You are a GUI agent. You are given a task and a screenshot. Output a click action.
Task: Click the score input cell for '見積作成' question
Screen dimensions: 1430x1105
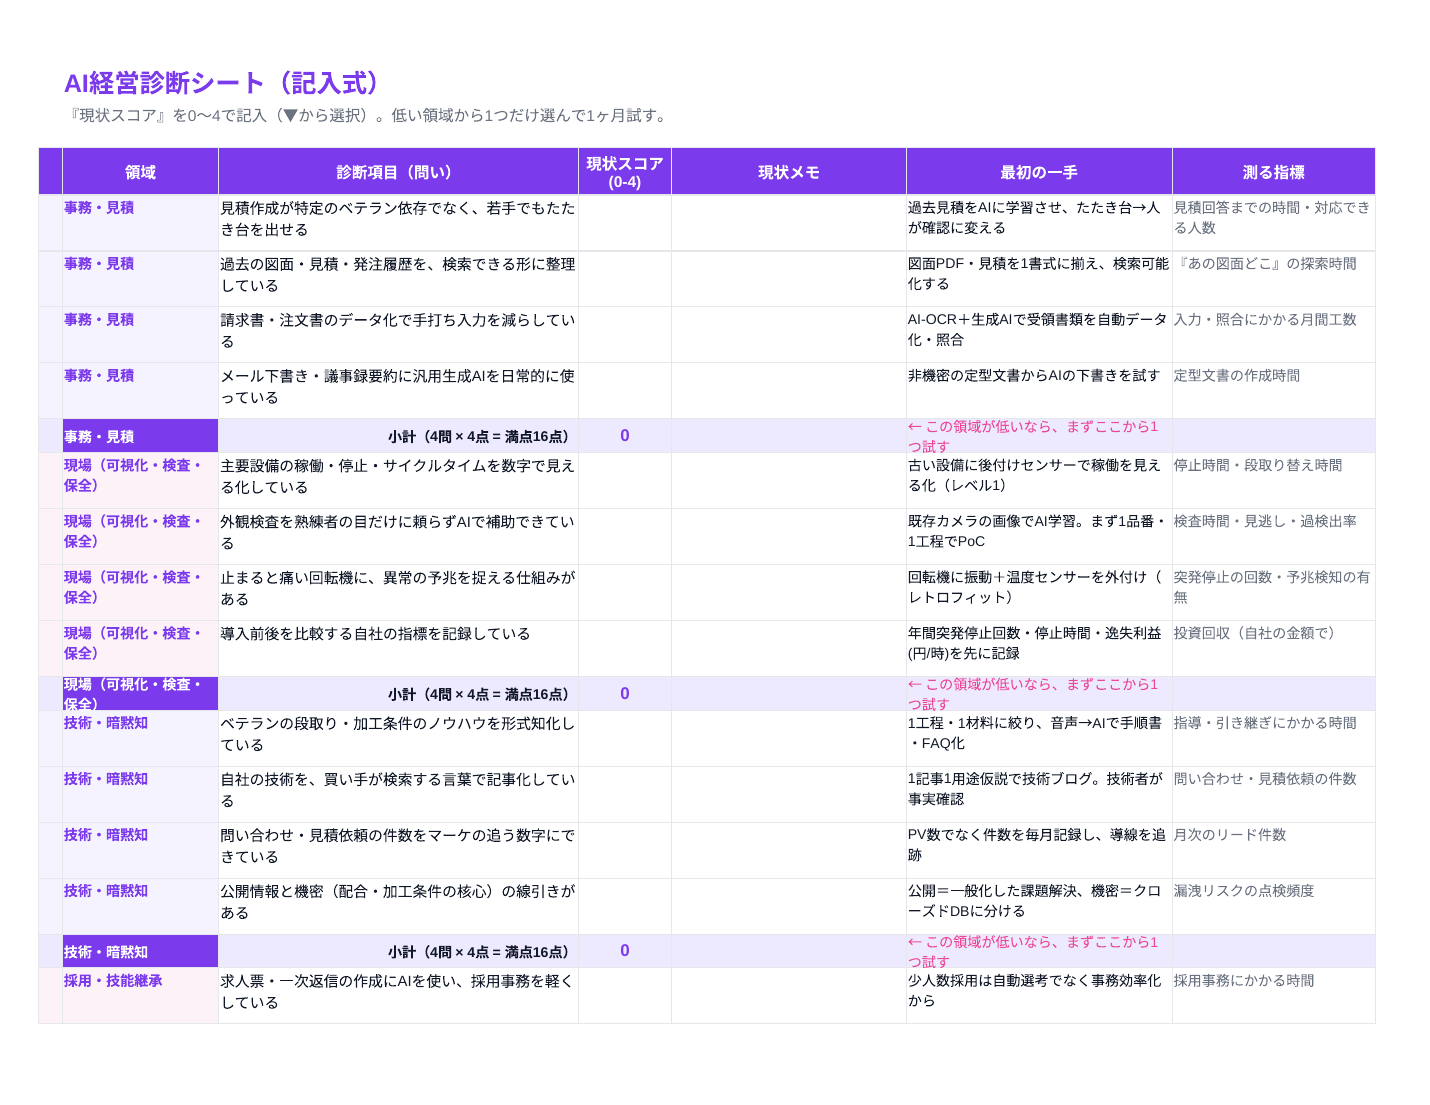pyautogui.click(x=625, y=222)
